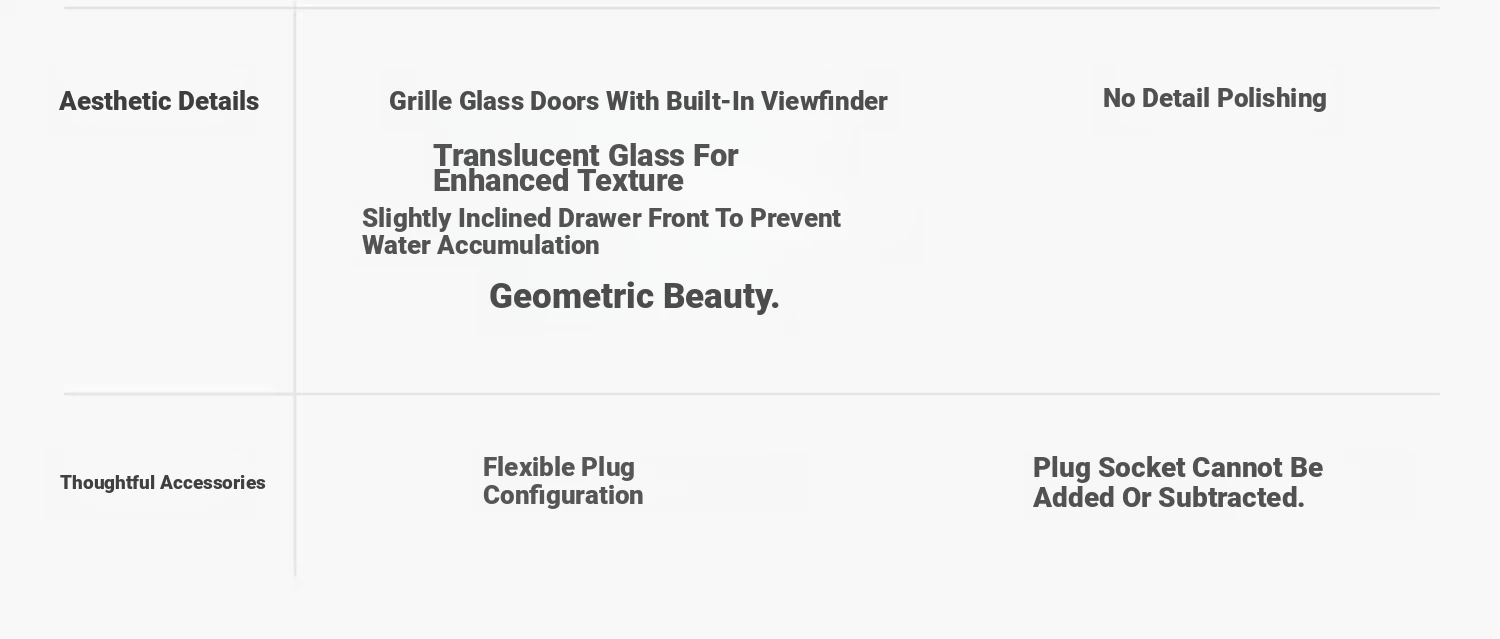
Task: Click the top horizontal divider line
Action: click(750, 8)
